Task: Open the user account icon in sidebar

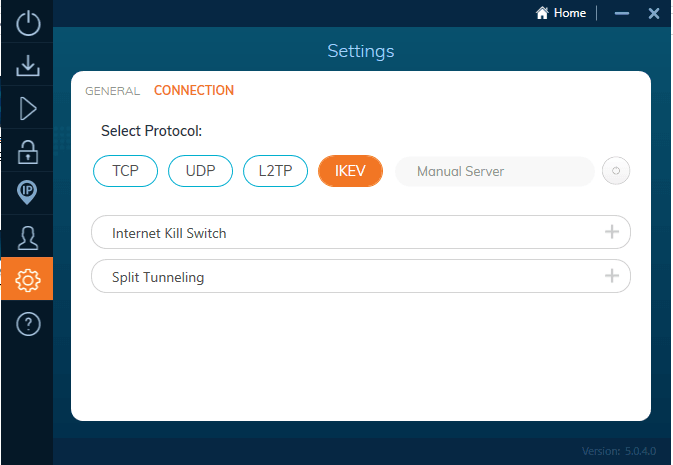Action: [28, 238]
